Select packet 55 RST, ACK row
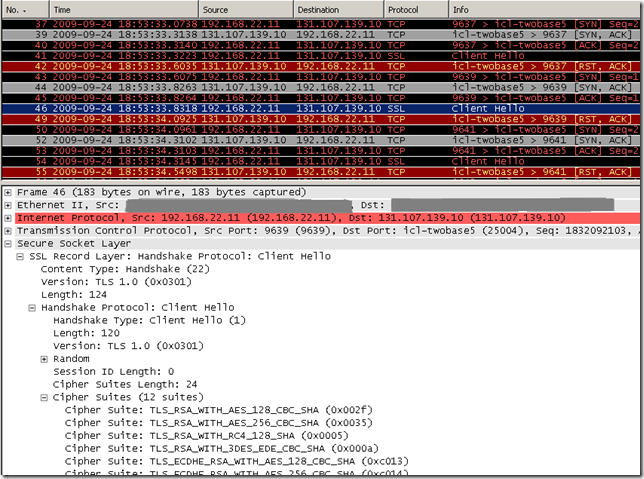Screen dimensions: 644x479 pyautogui.click(x=321, y=172)
